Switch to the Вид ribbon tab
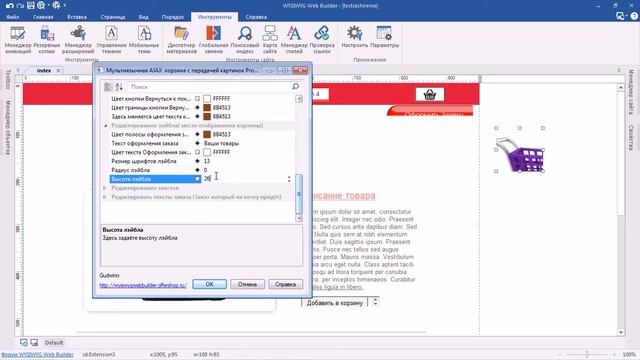This screenshot has width=640, height=360. click(143, 17)
